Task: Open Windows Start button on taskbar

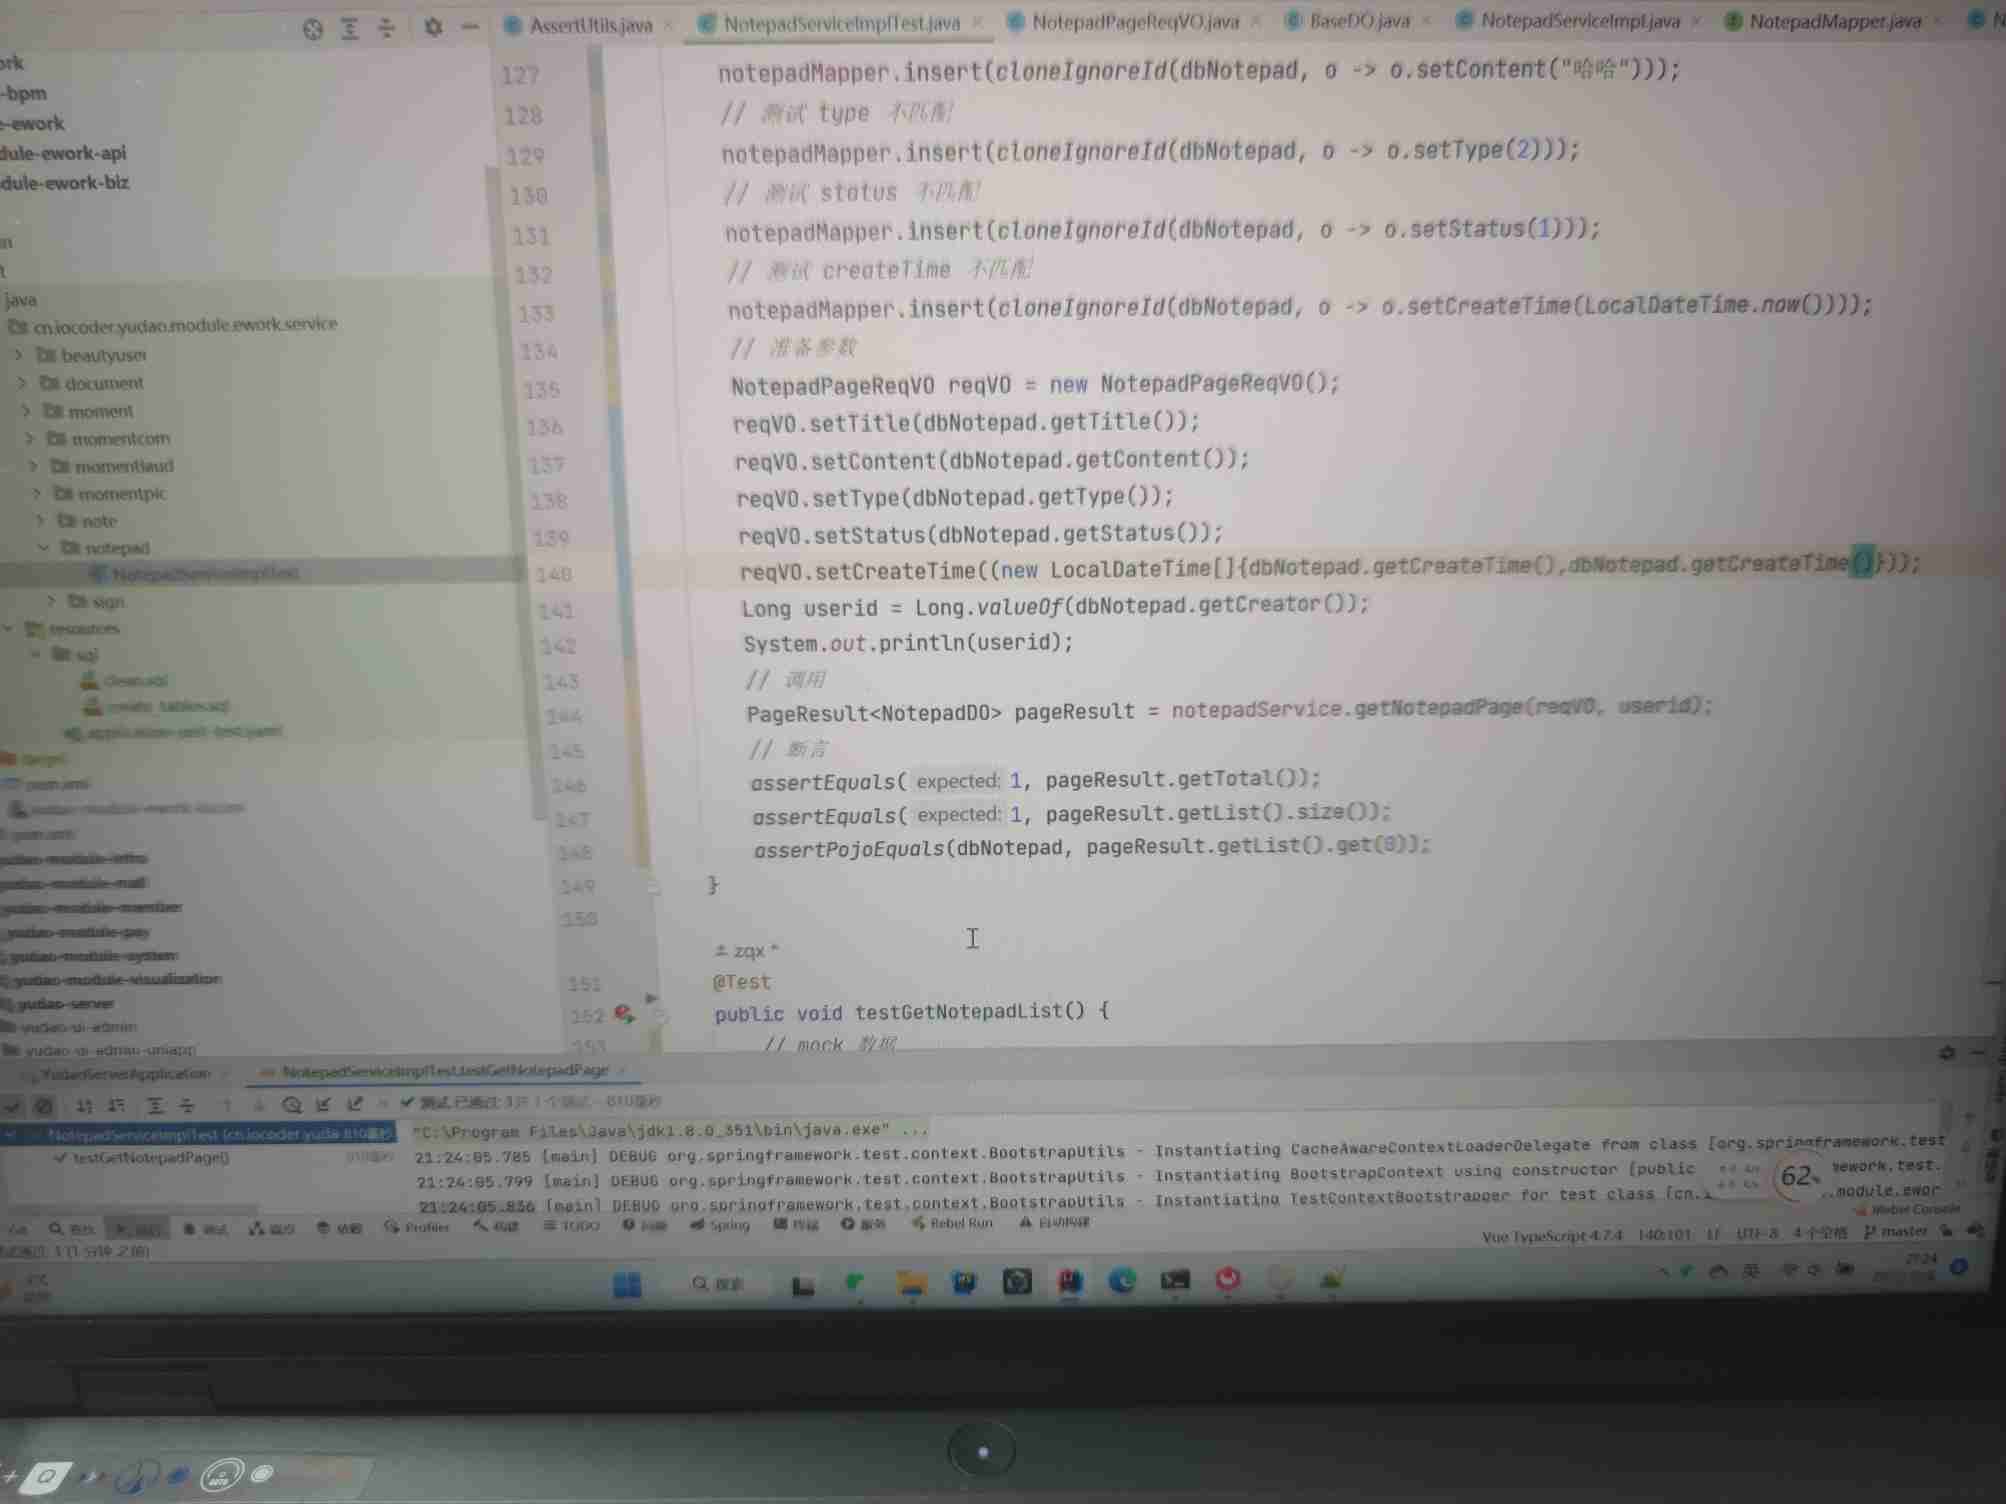Action: pyautogui.click(x=628, y=1284)
